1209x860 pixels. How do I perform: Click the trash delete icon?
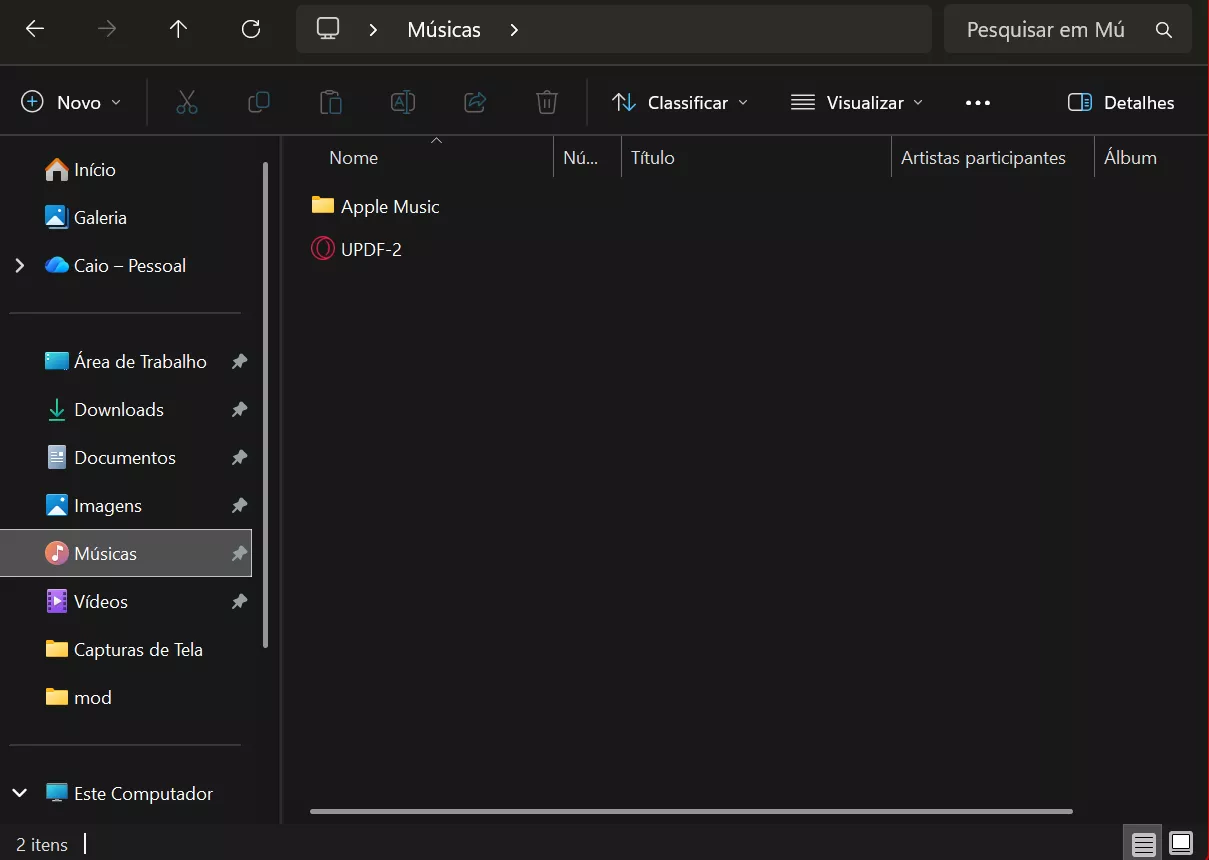point(547,102)
